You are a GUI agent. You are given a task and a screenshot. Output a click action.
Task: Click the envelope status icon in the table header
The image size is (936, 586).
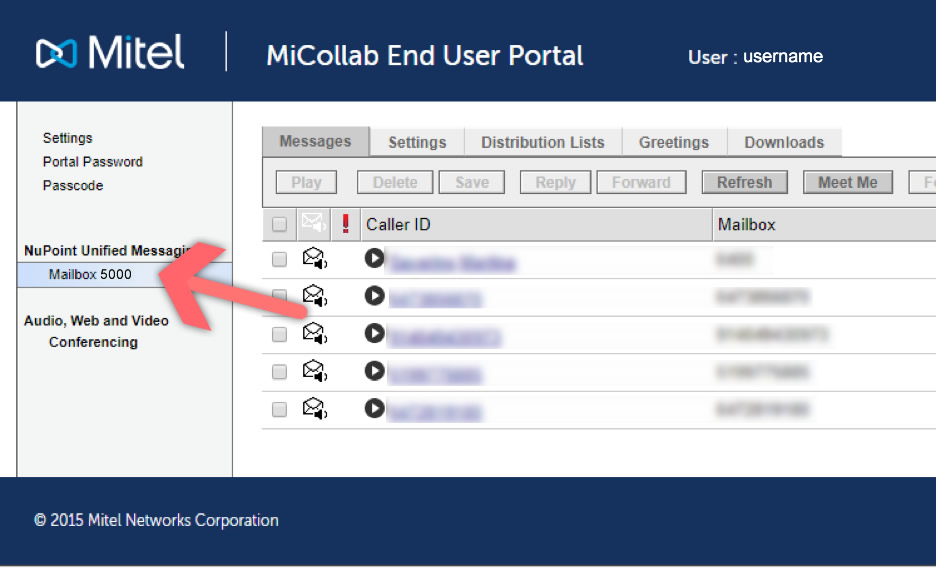pos(313,224)
